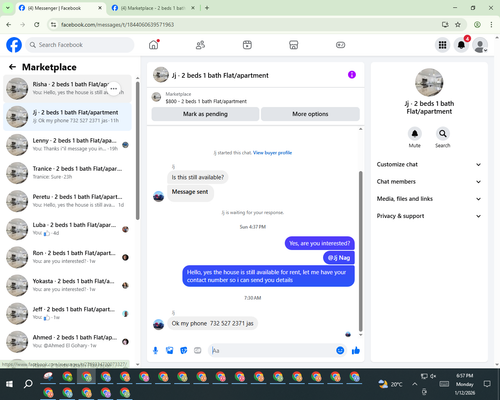Expand Chat members section

point(429,182)
